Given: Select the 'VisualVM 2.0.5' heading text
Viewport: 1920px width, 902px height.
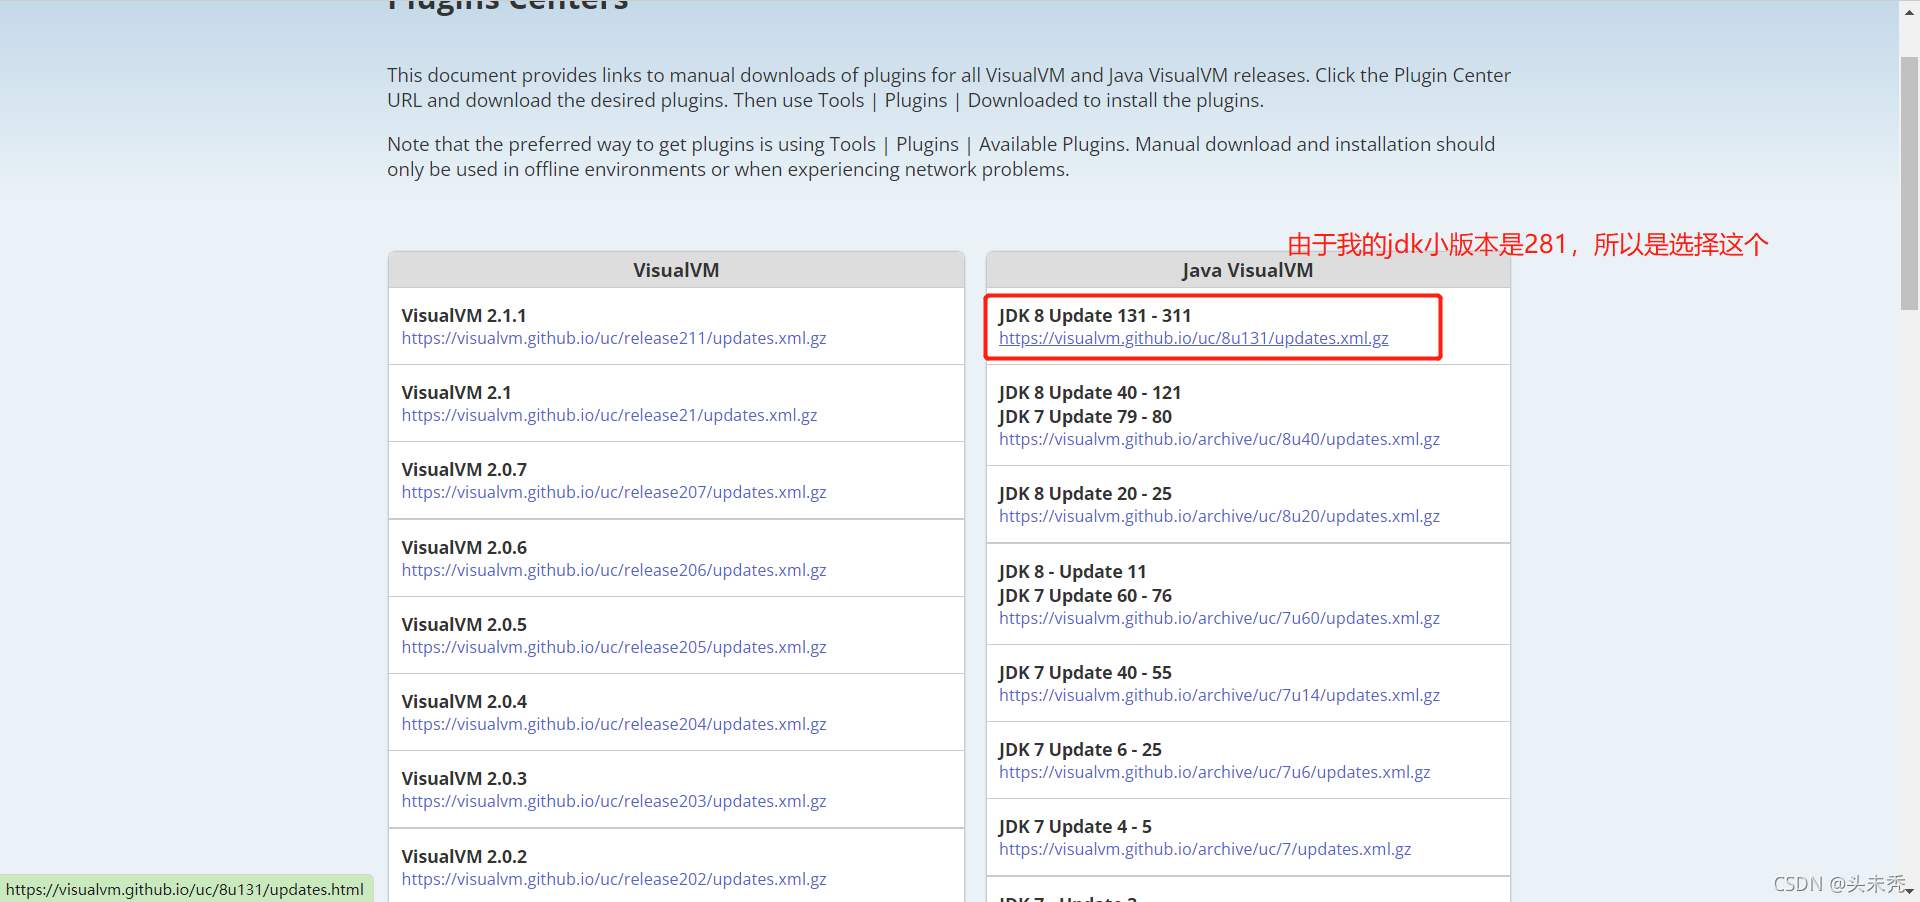Looking at the screenshot, I should [x=464, y=624].
